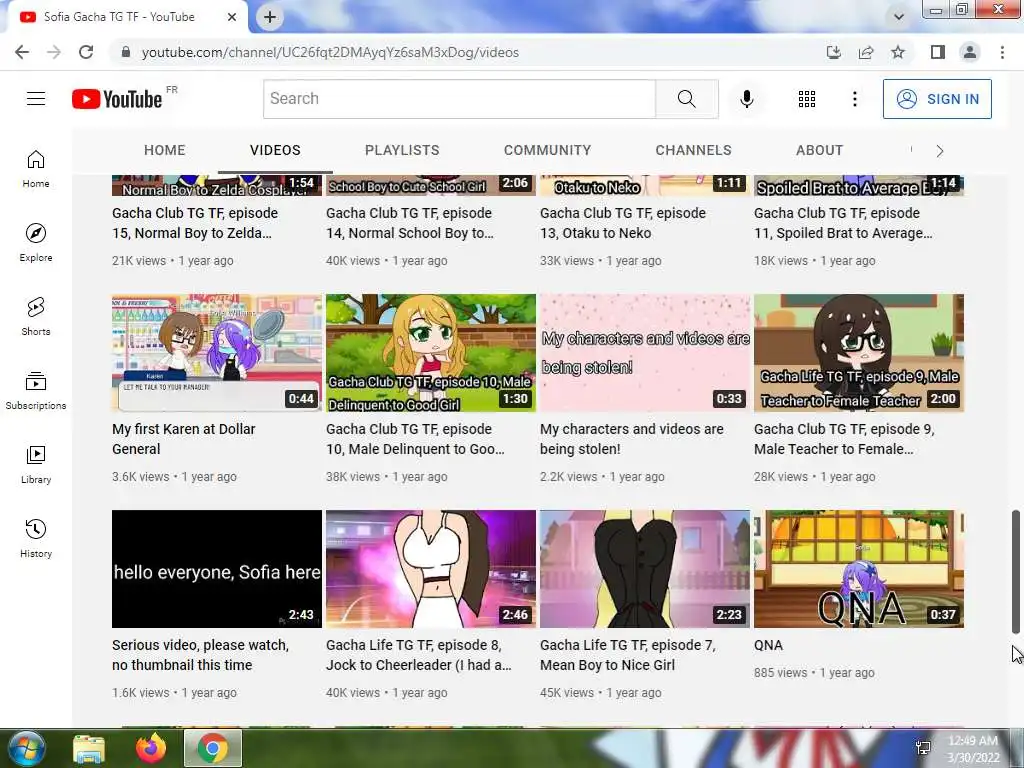Focus the YouTube Search input field

click(459, 99)
